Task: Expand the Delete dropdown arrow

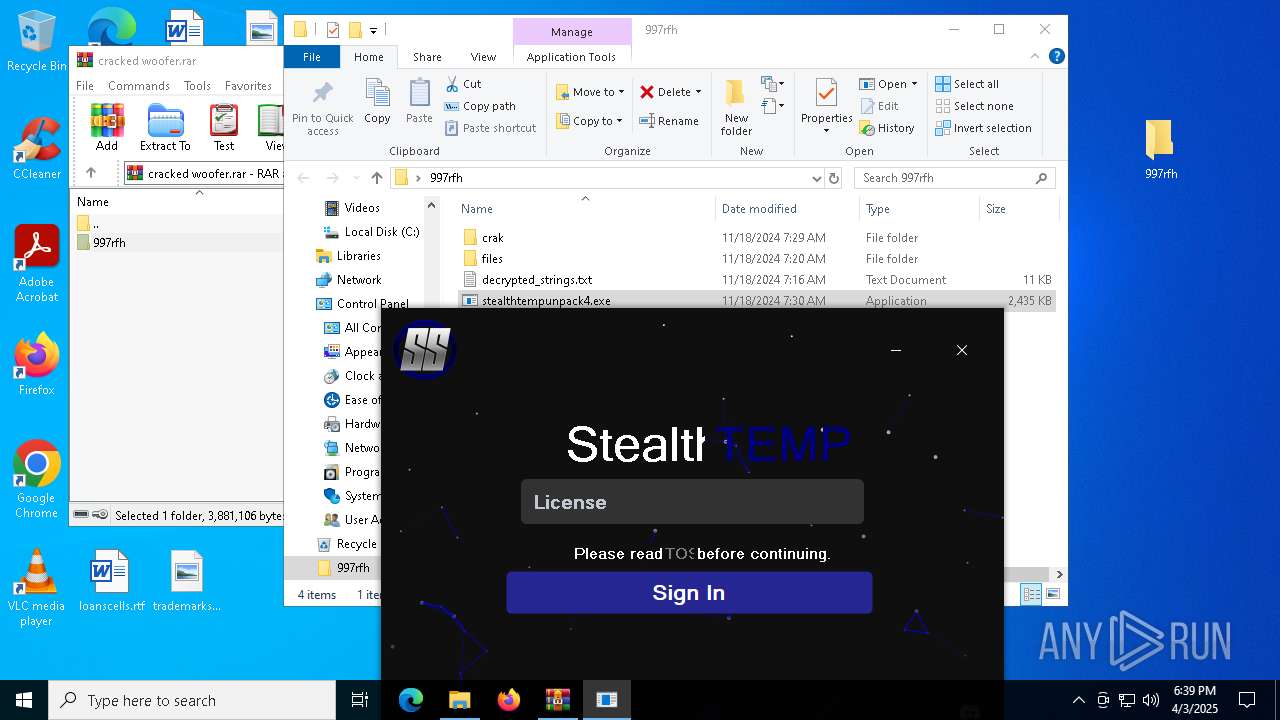Action: pos(698,92)
